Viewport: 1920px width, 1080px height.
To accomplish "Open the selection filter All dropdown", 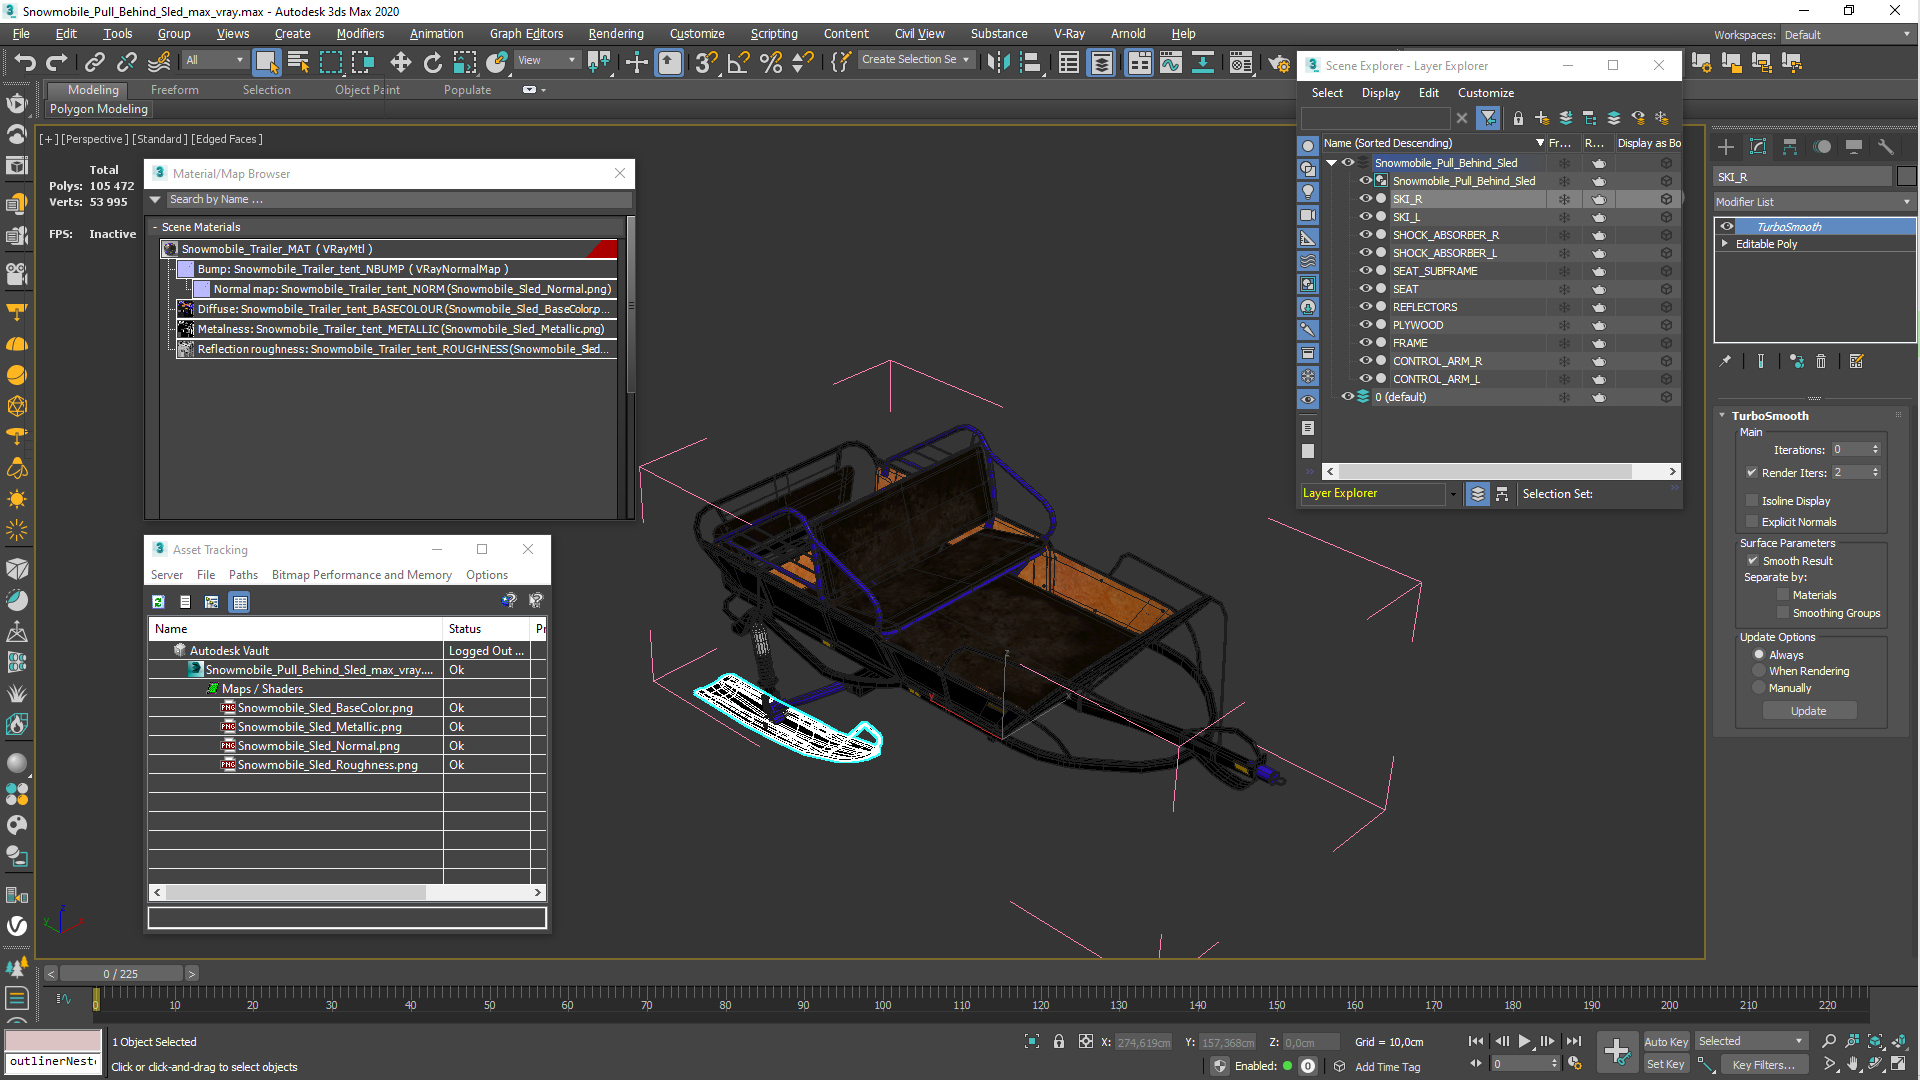I will 215,61.
